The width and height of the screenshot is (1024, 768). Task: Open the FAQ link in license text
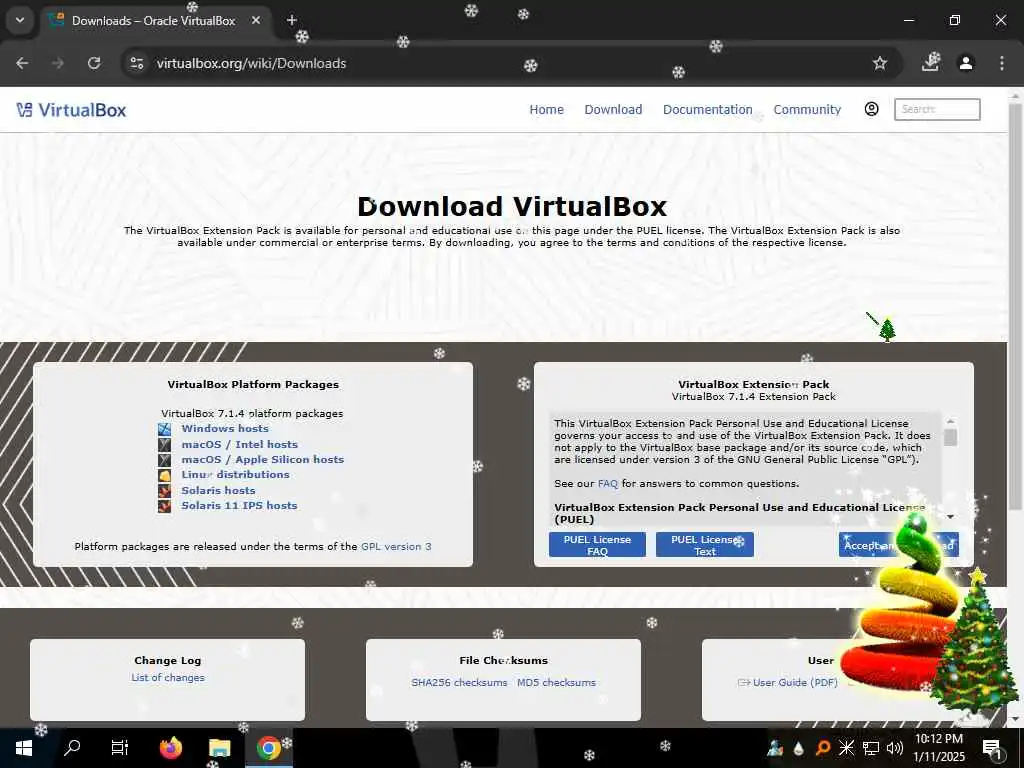coord(607,484)
